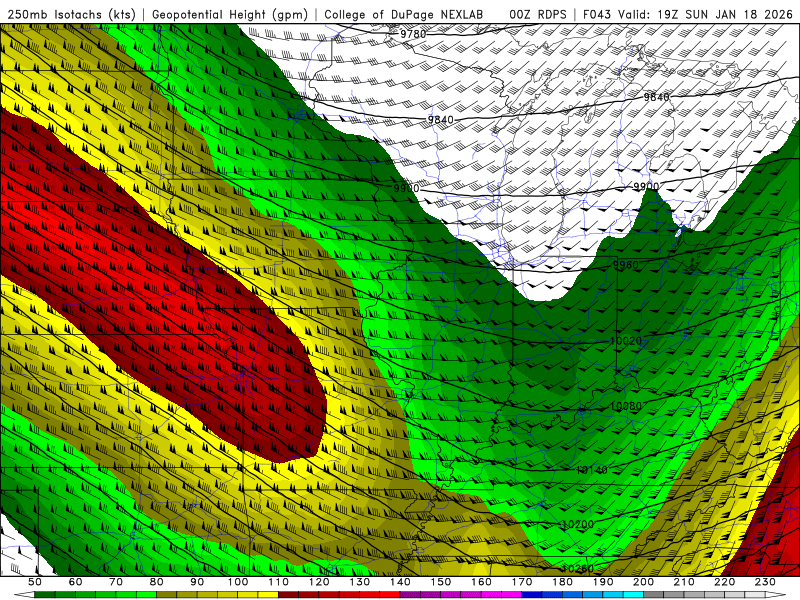
Task: Click the 70 knot colorbar label
Action: (116, 582)
